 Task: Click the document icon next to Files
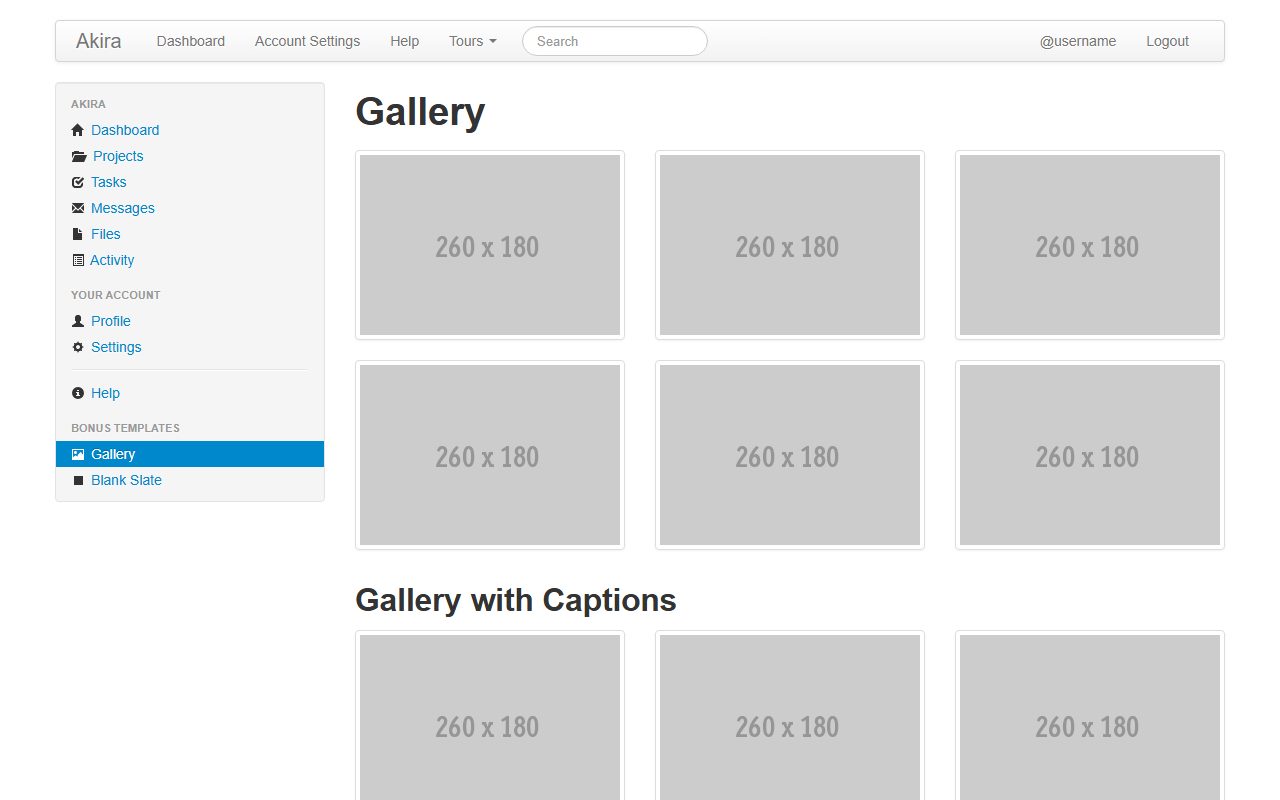point(78,234)
